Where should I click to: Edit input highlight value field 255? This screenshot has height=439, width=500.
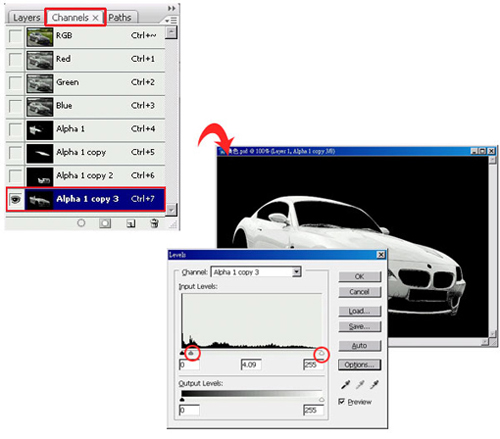pos(313,365)
